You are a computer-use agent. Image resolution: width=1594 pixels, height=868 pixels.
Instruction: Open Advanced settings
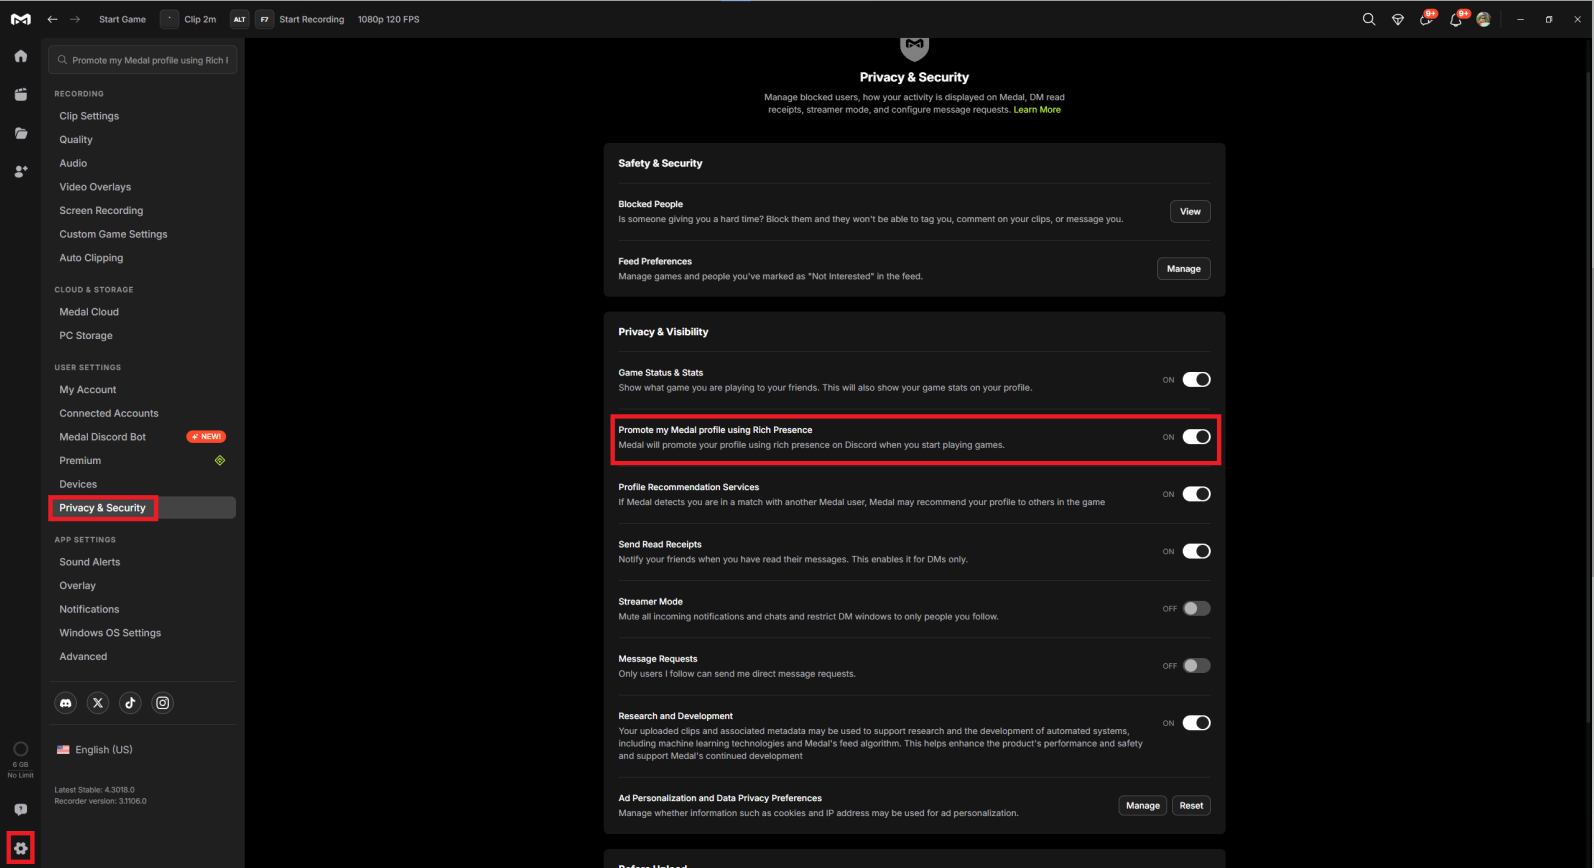pos(83,657)
